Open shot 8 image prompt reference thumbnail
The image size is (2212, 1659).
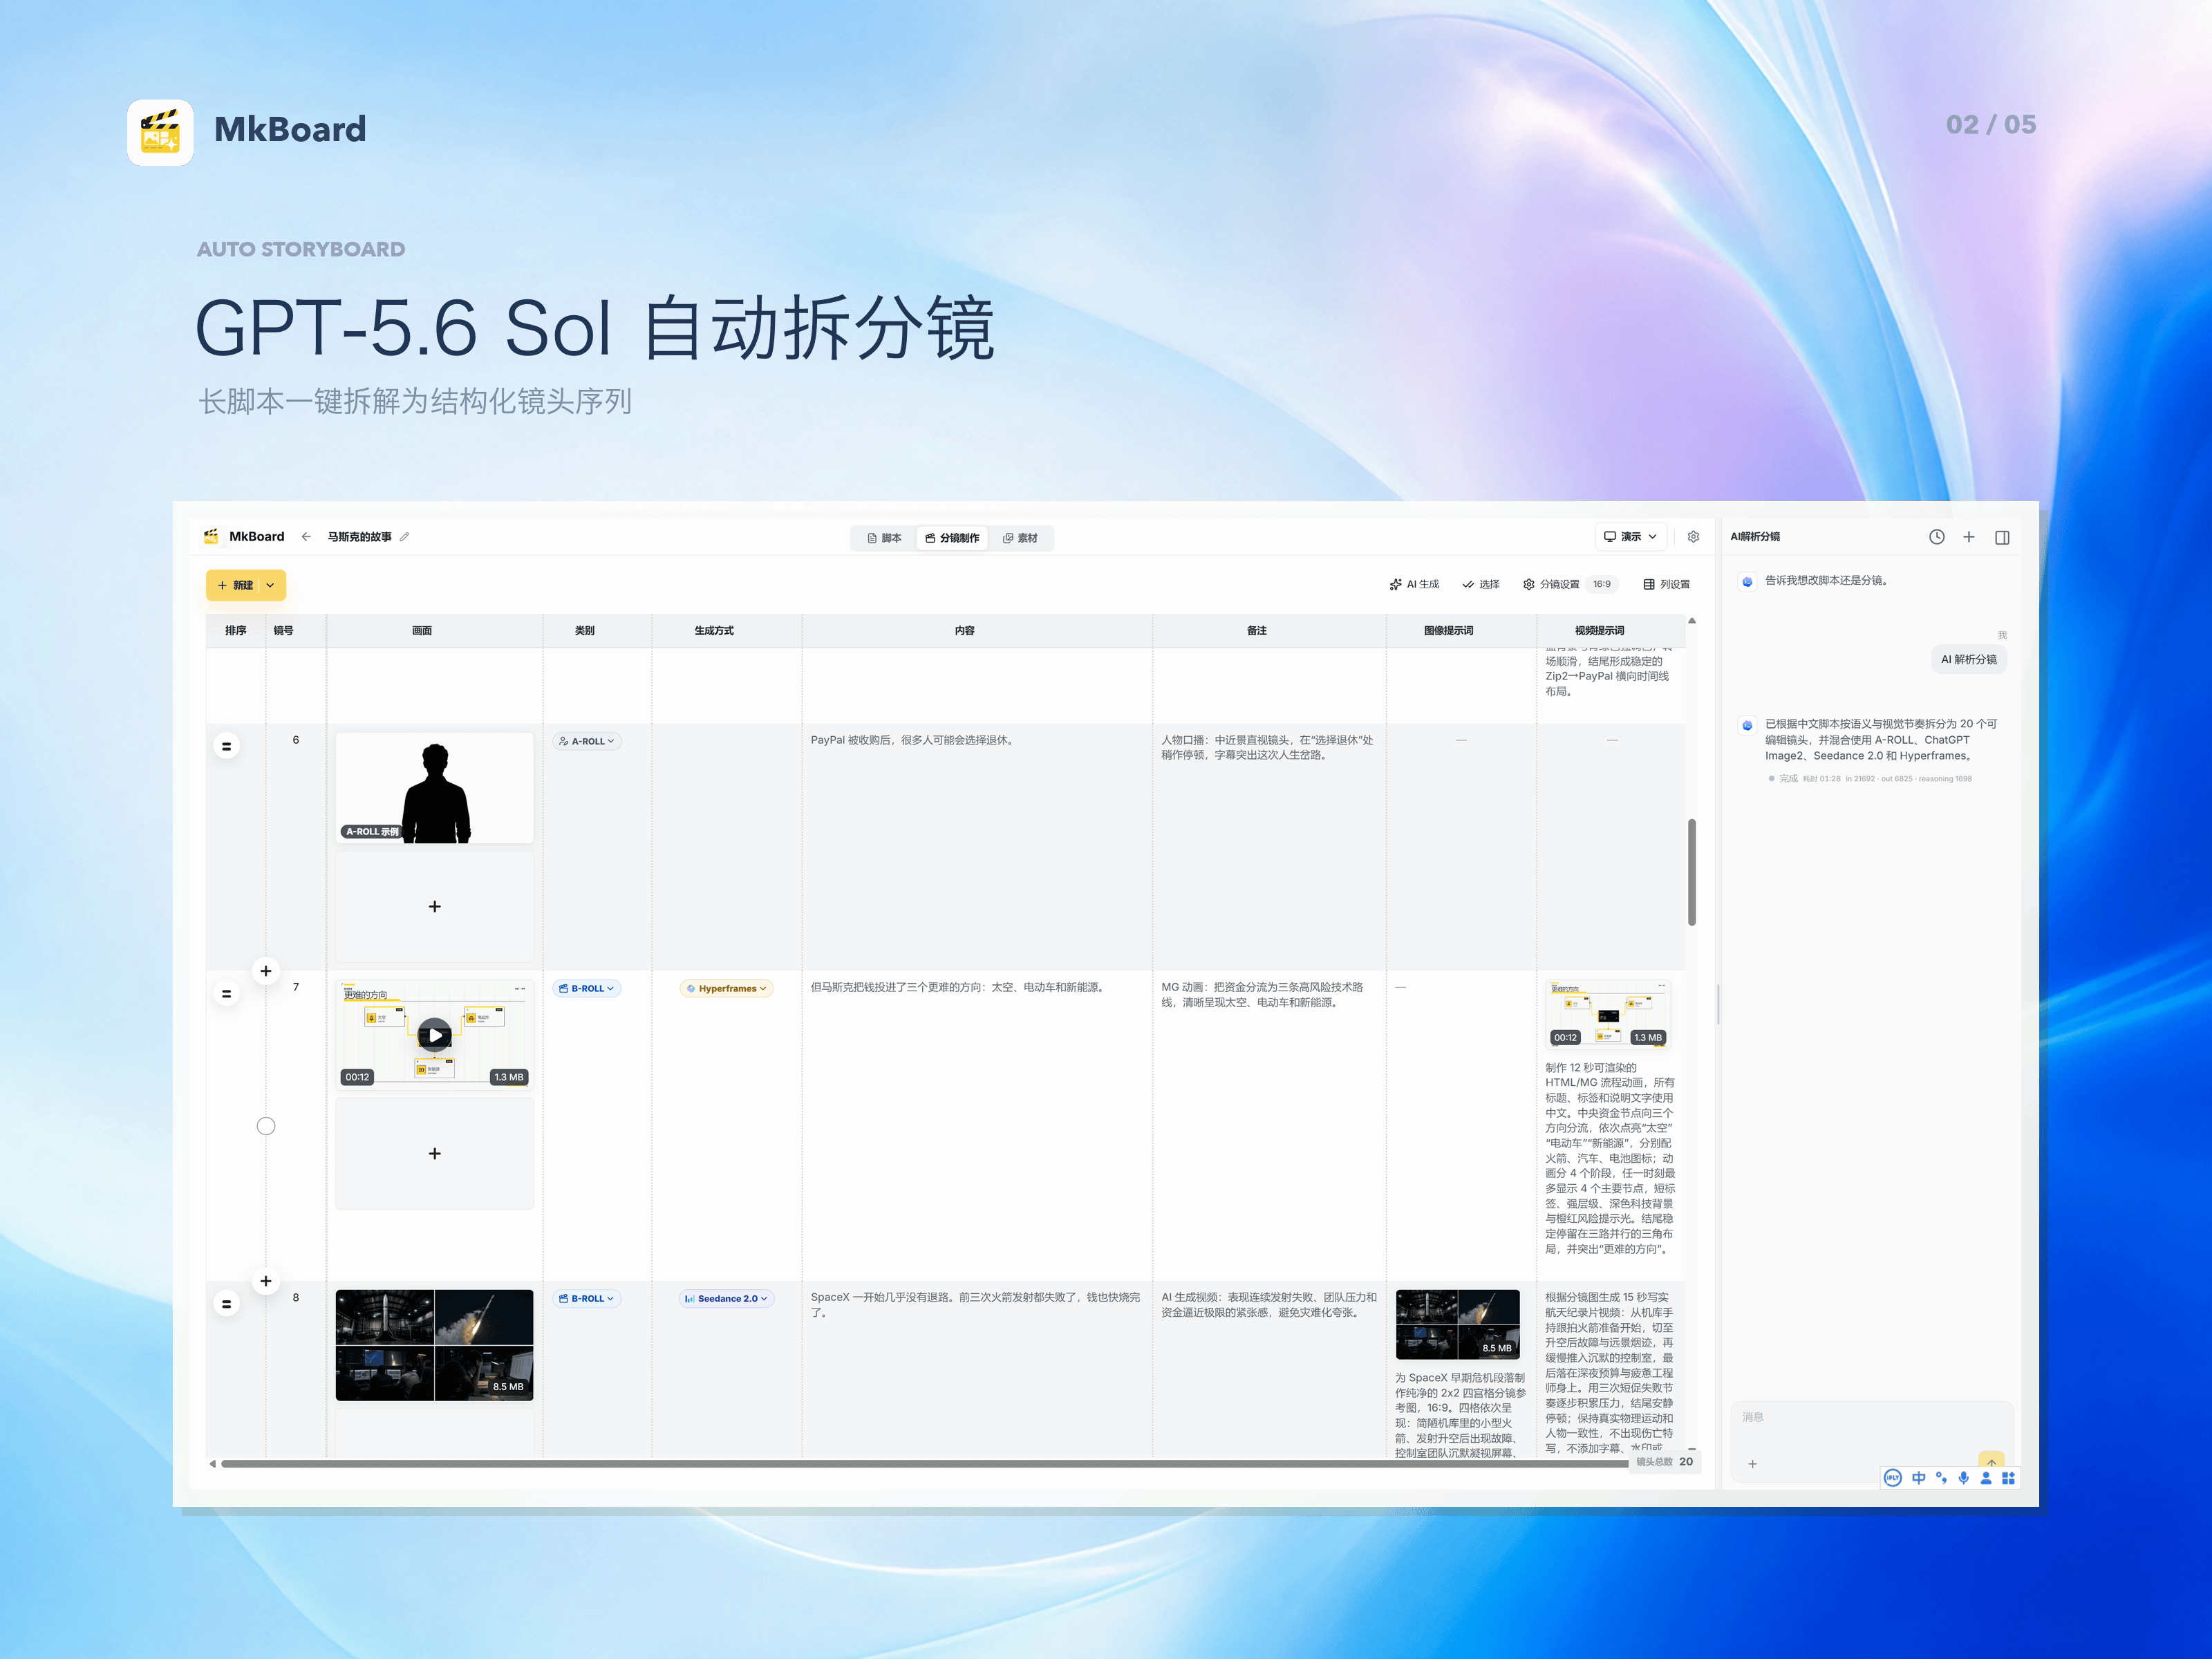[1458, 1325]
